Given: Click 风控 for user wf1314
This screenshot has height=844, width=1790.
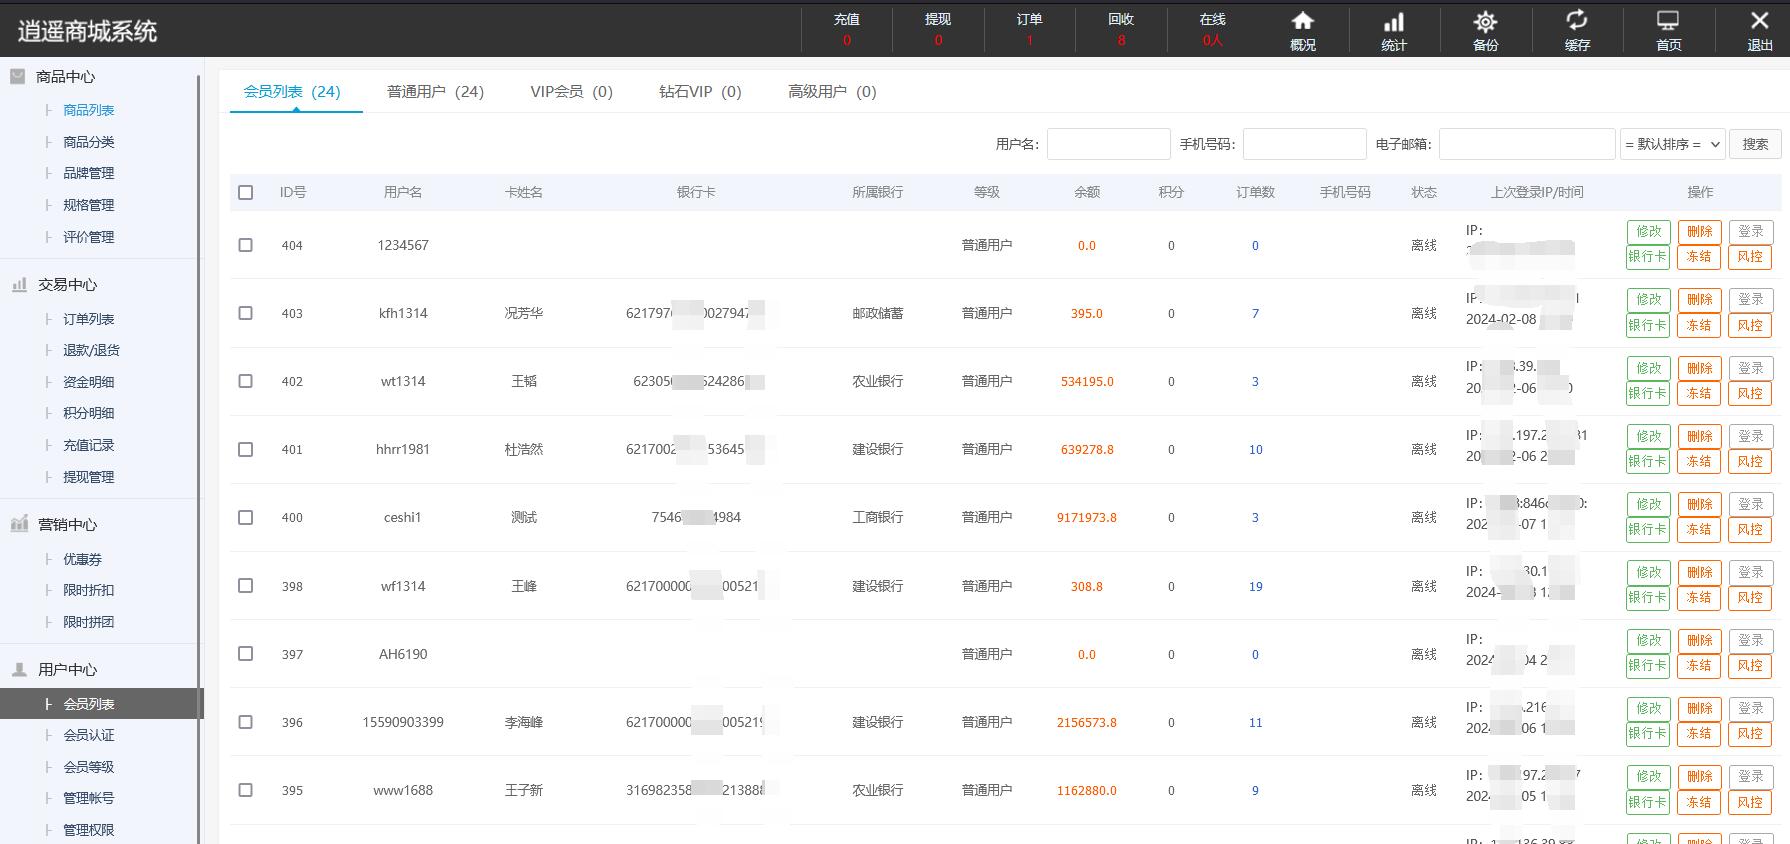Looking at the screenshot, I should 1750,598.
